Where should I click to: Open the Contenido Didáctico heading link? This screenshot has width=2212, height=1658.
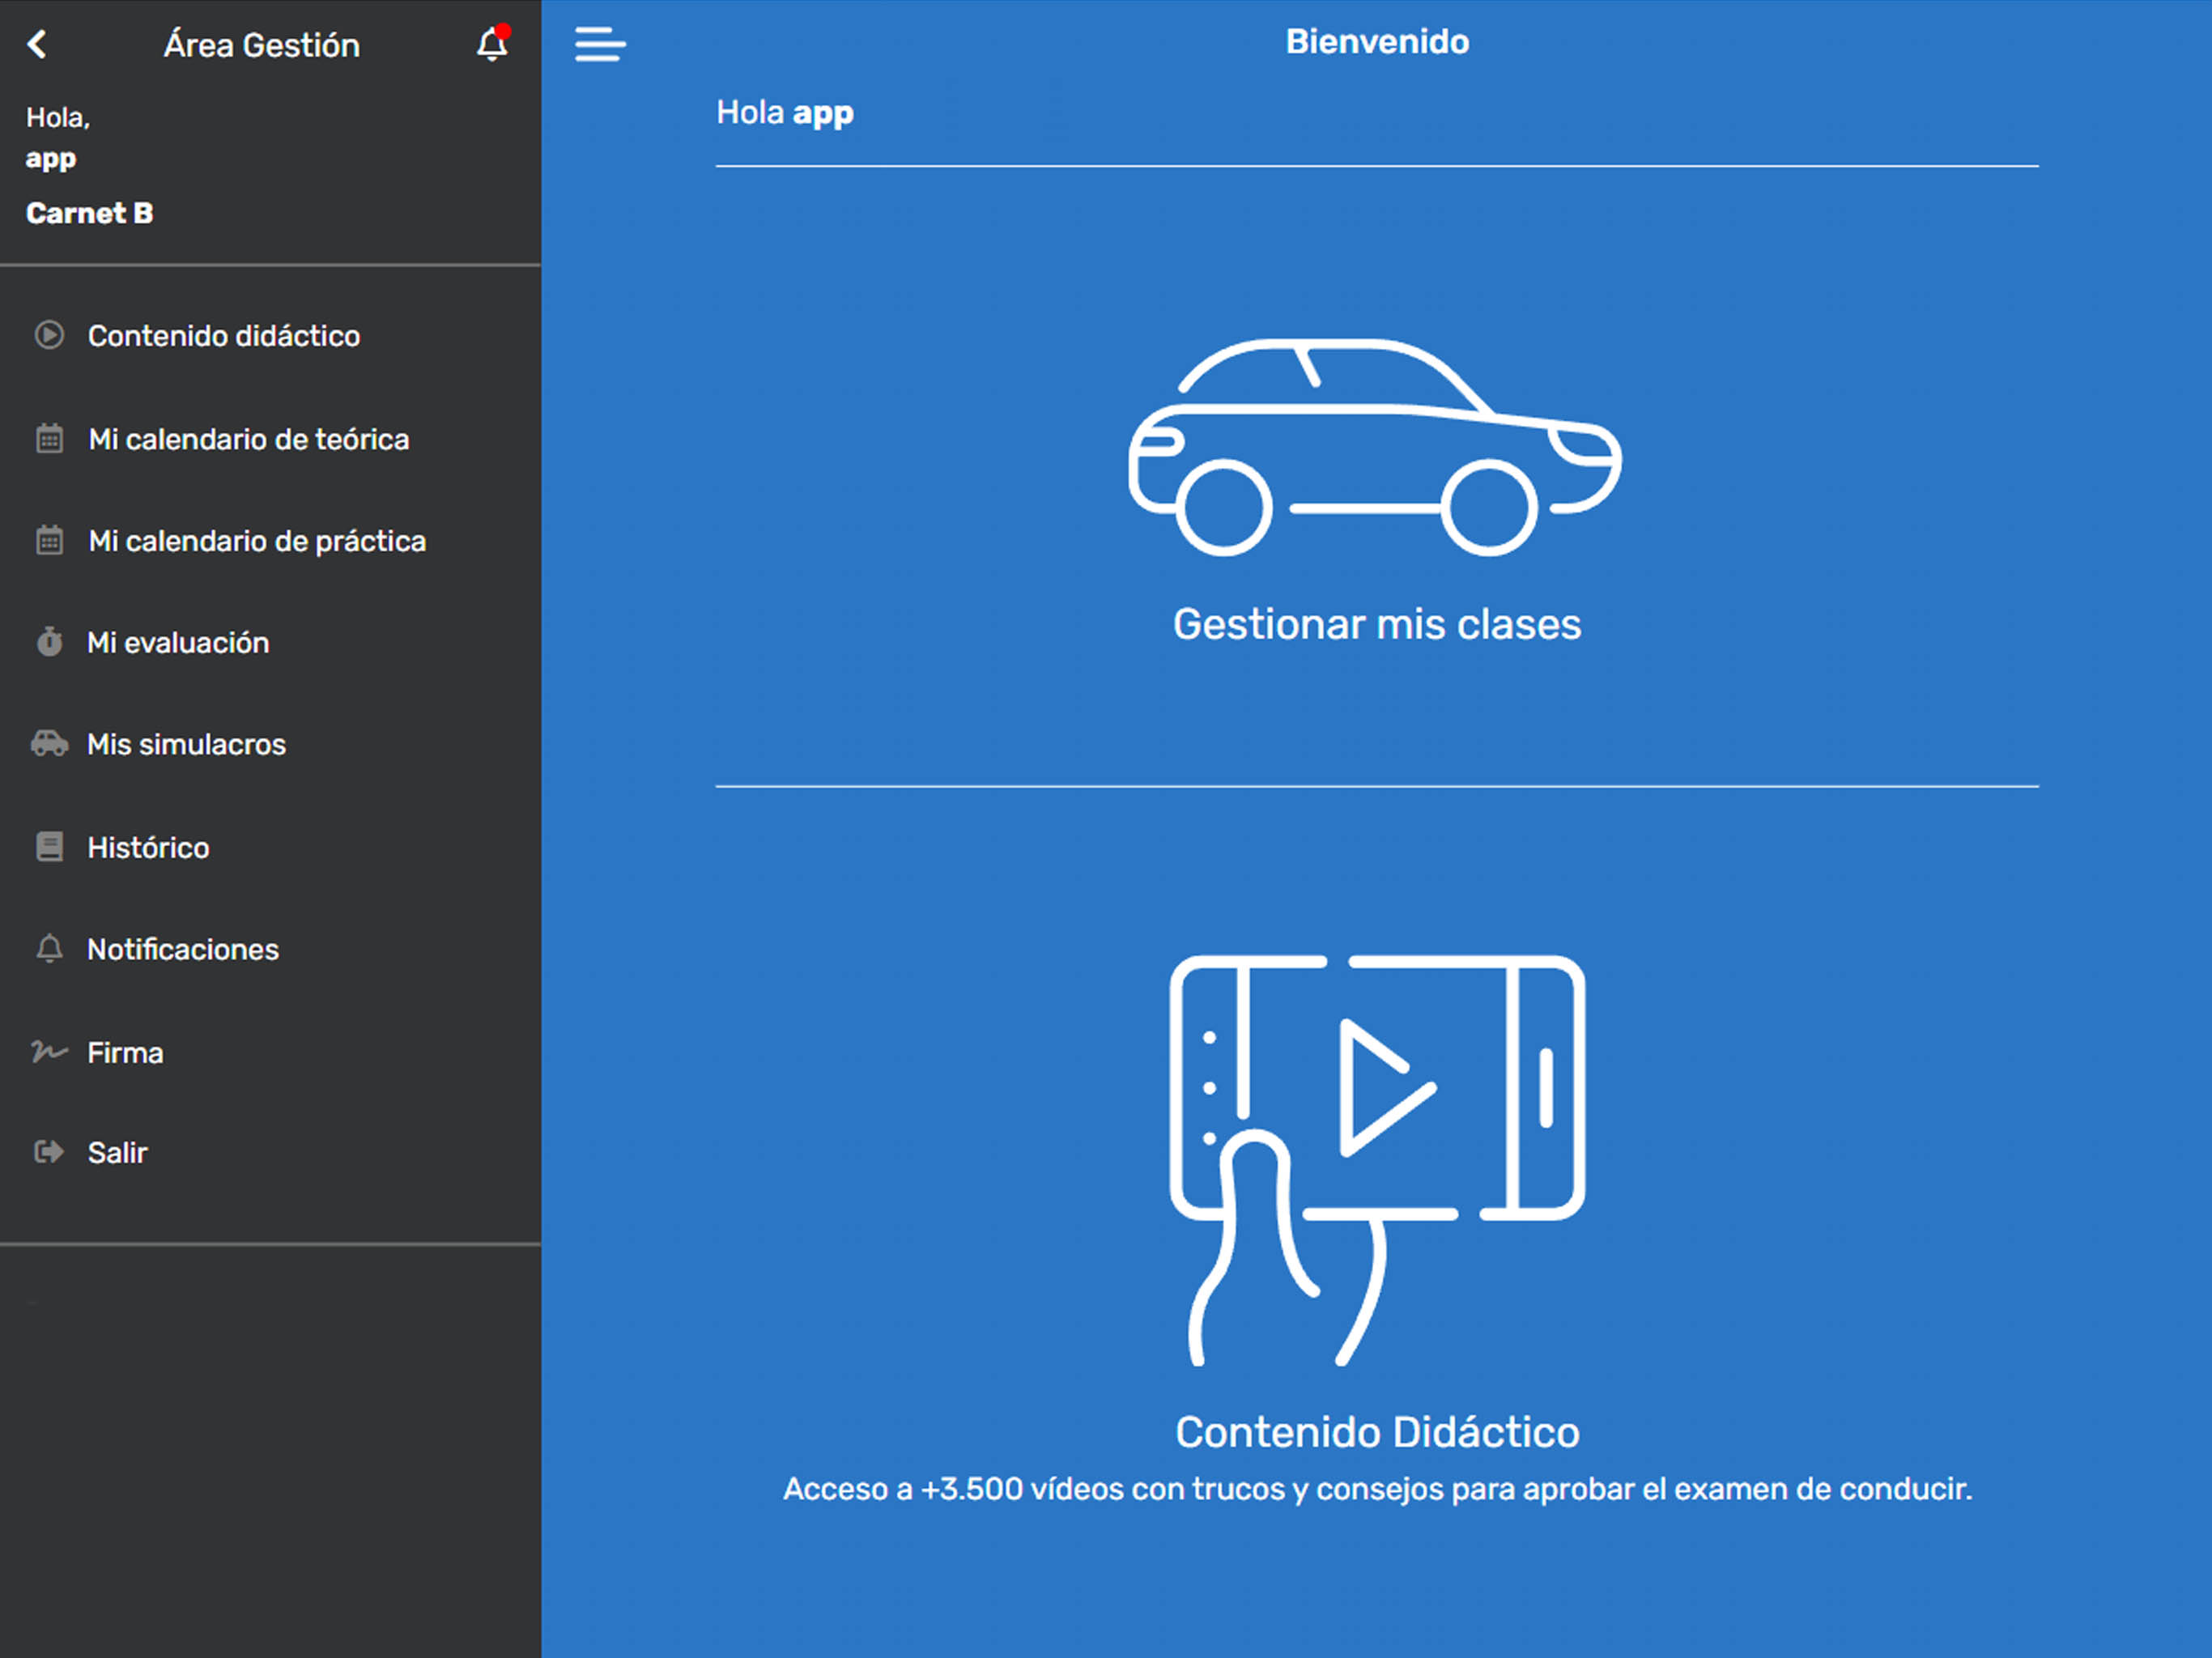pos(1377,1432)
